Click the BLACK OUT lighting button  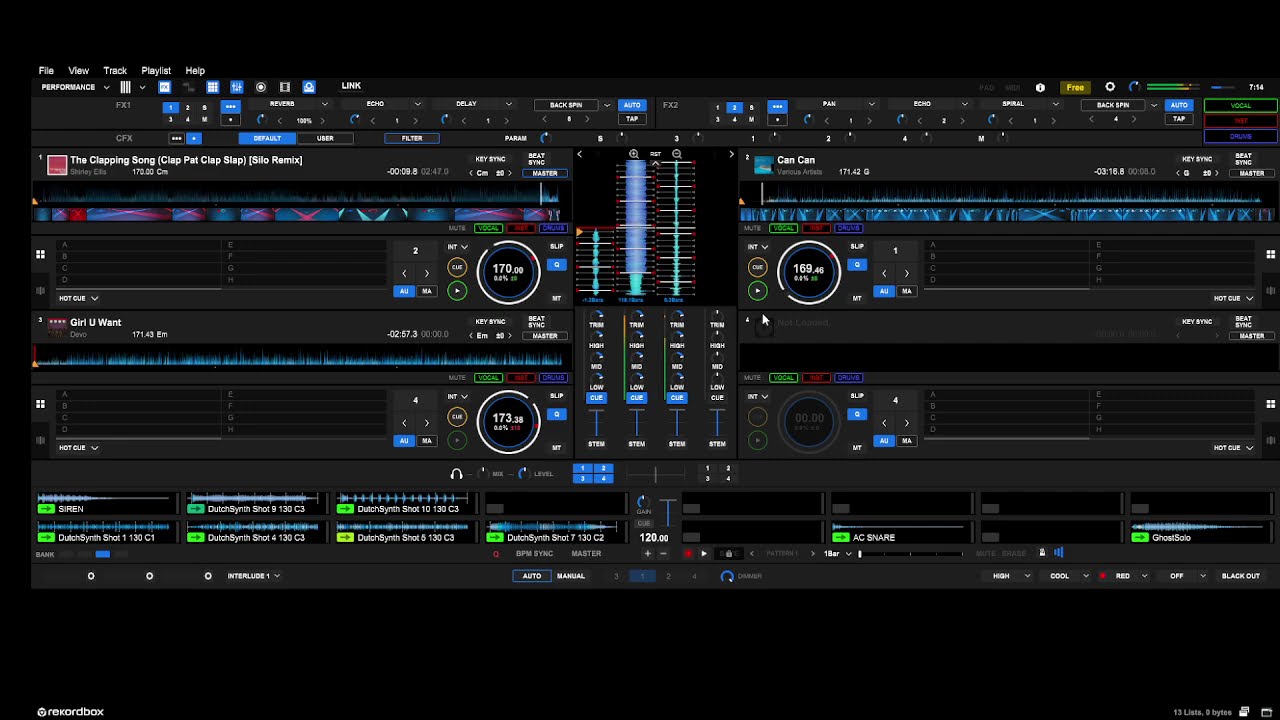(1241, 576)
